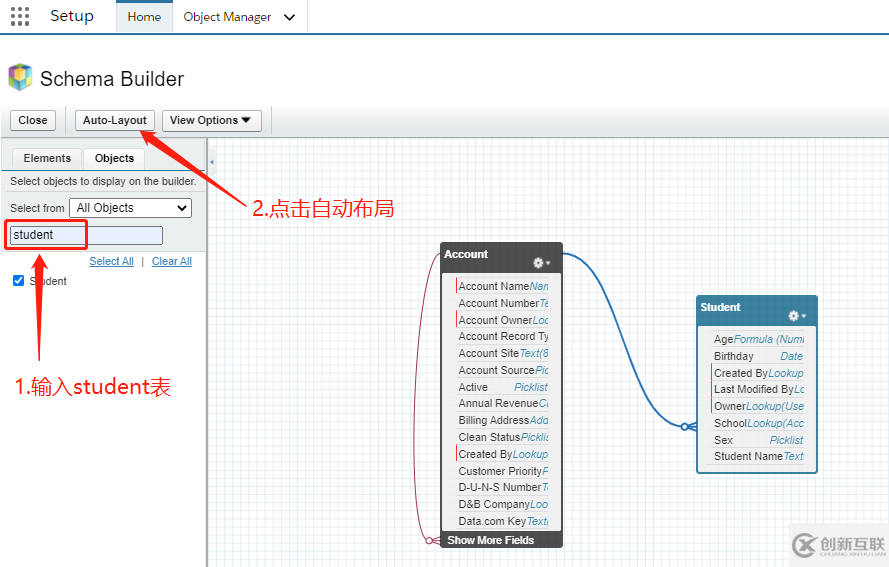The image size is (889, 567).
Task: Collapse the sidebar with the small arrow handle
Action: [211, 162]
